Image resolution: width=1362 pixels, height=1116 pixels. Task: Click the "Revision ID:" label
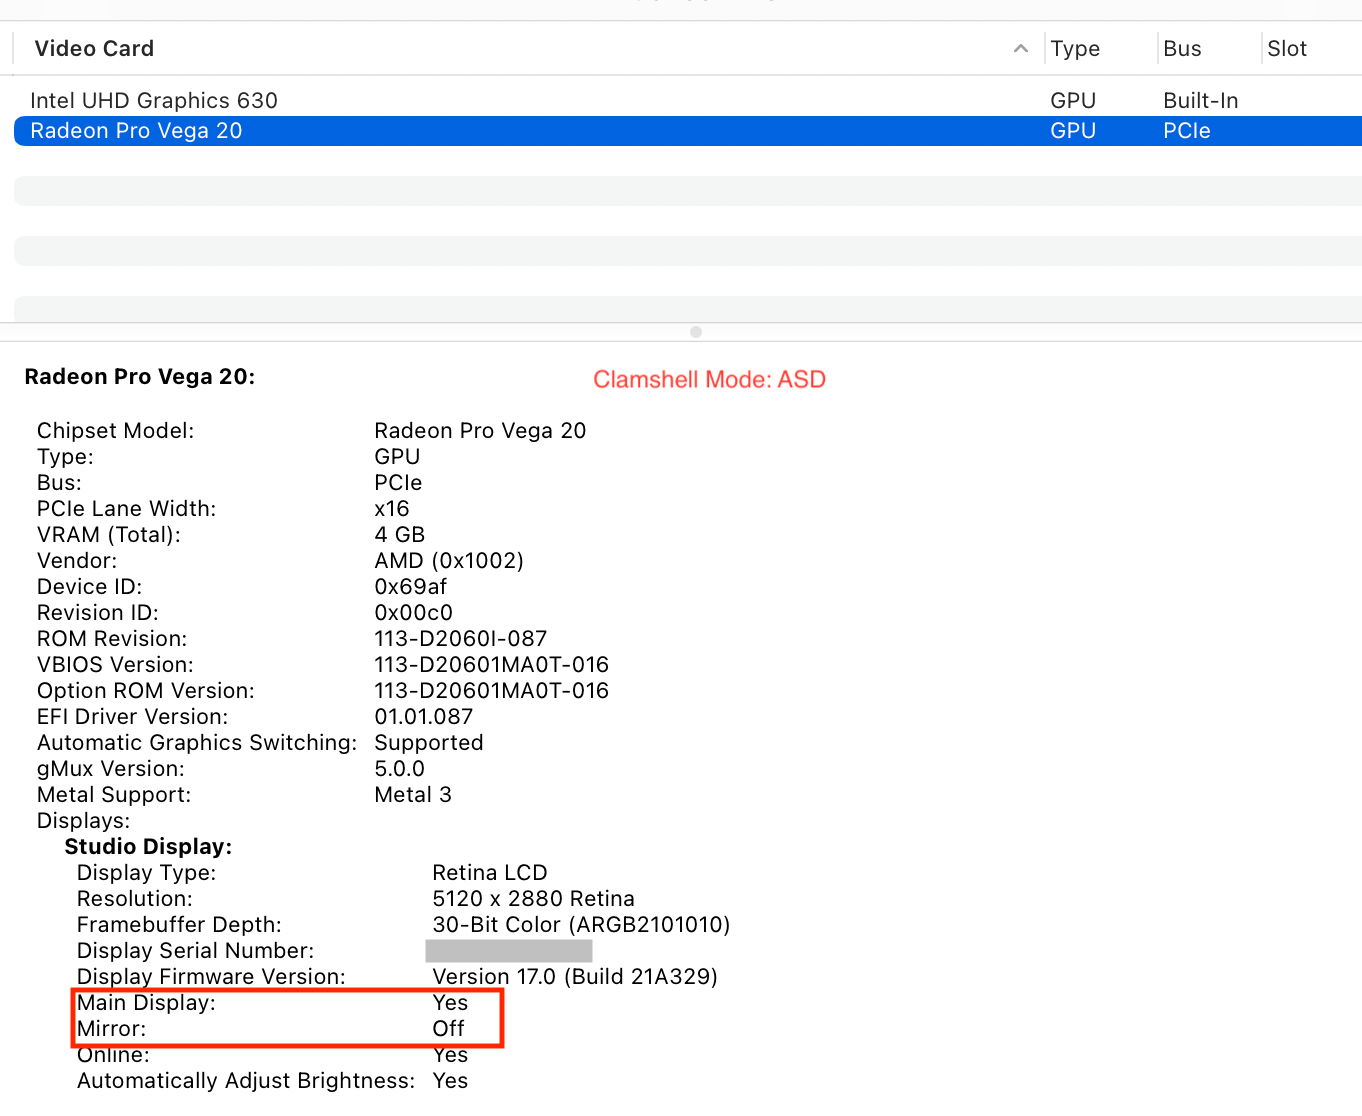(98, 613)
